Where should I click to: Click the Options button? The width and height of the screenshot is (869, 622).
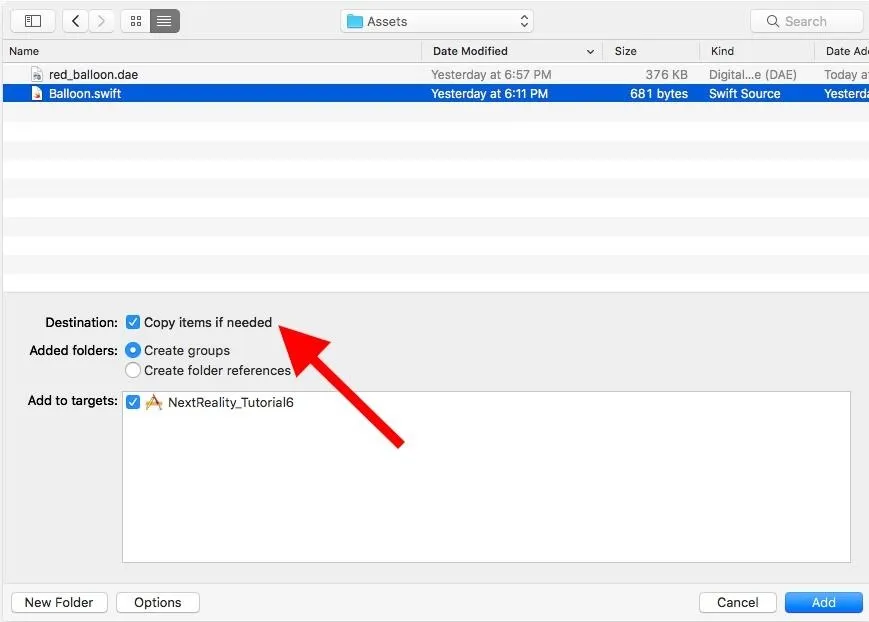coord(158,602)
